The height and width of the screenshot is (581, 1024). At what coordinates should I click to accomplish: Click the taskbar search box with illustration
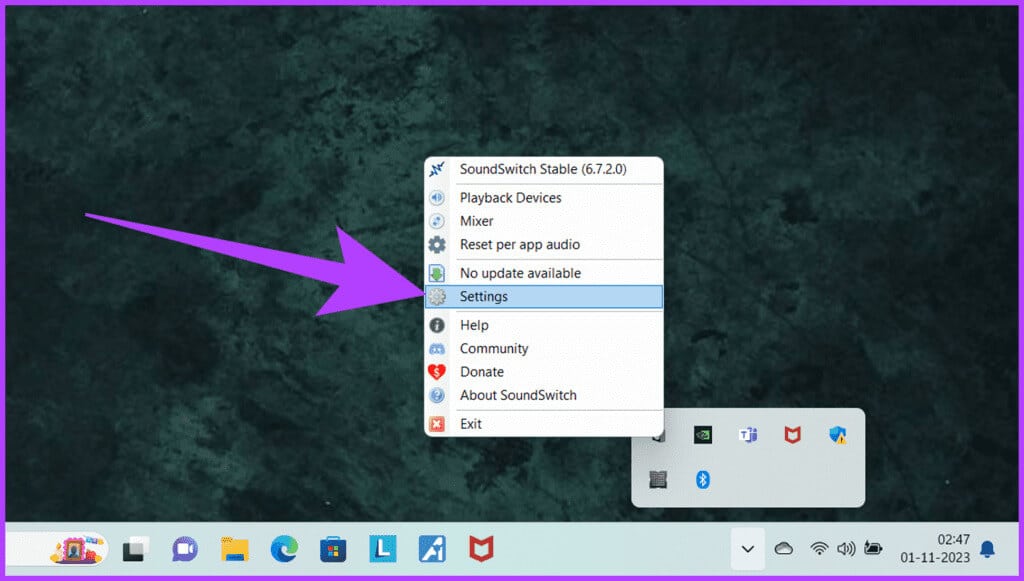(x=57, y=549)
